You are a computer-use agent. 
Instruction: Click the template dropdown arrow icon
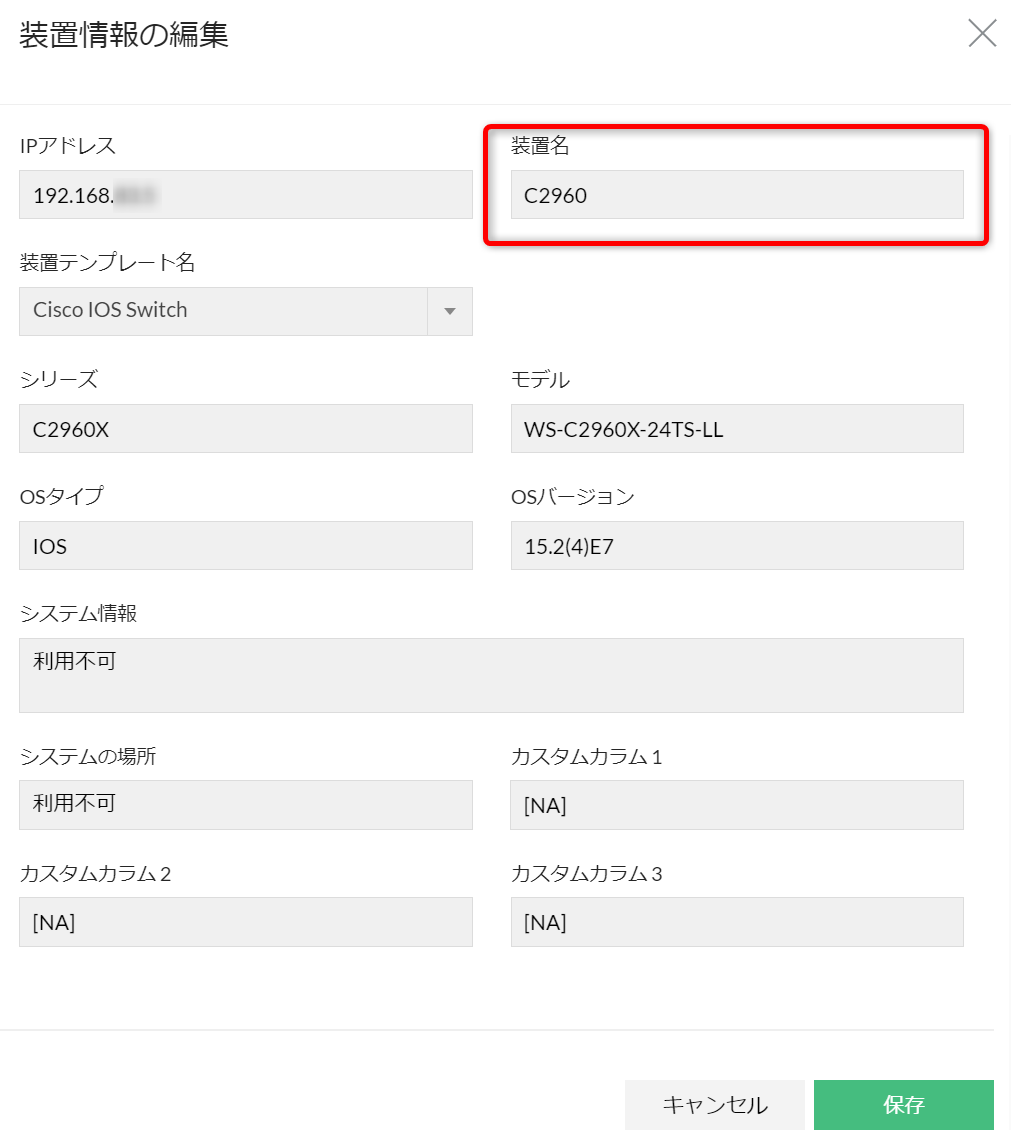[x=450, y=311]
